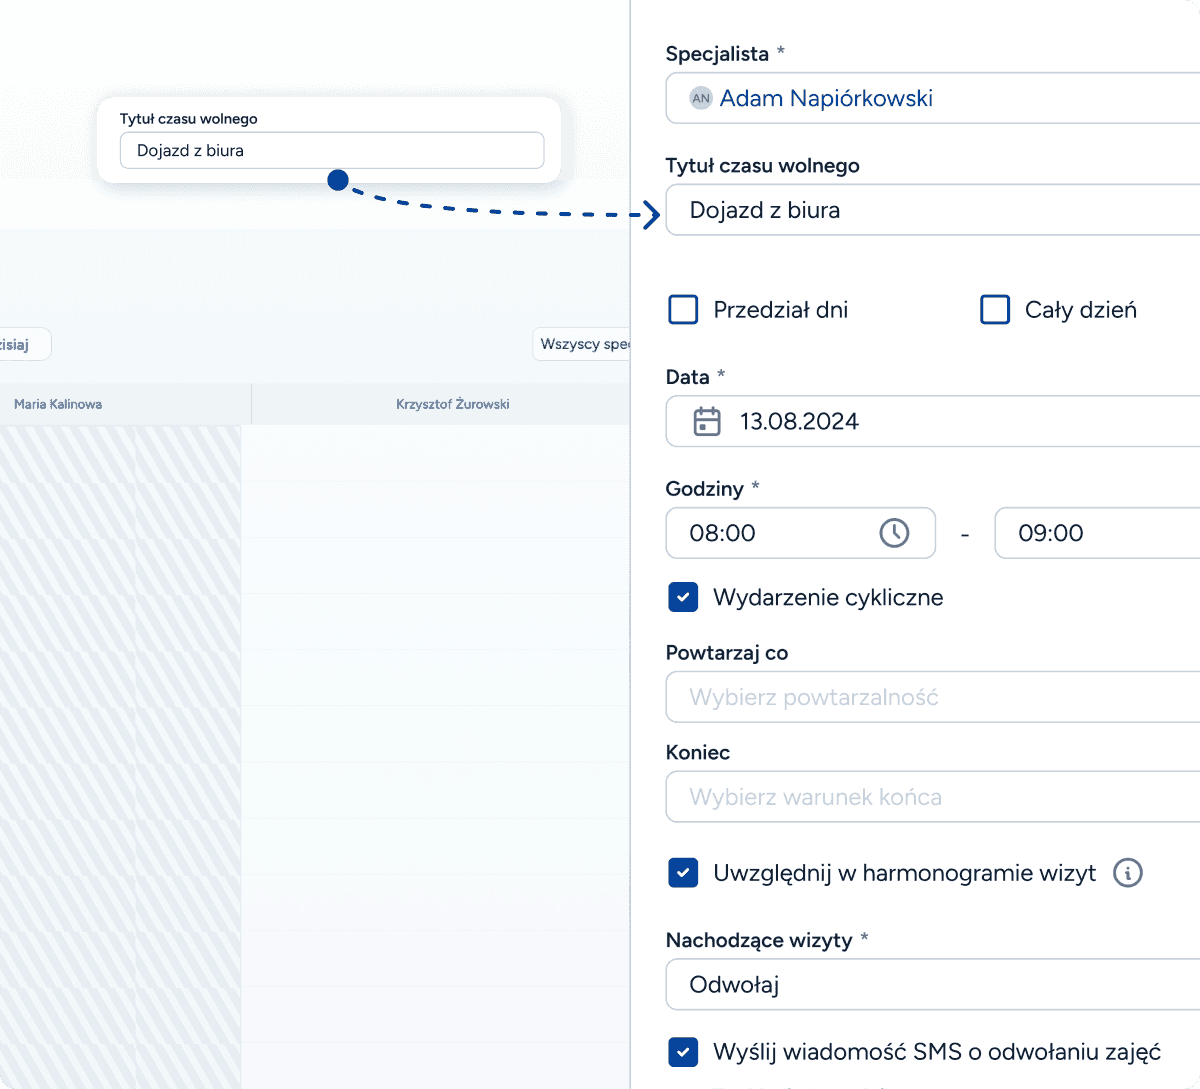This screenshot has width=1200, height=1089.
Task: Expand the Nachodzące wizyty dropdown showing Odwołaj
Action: click(x=932, y=985)
